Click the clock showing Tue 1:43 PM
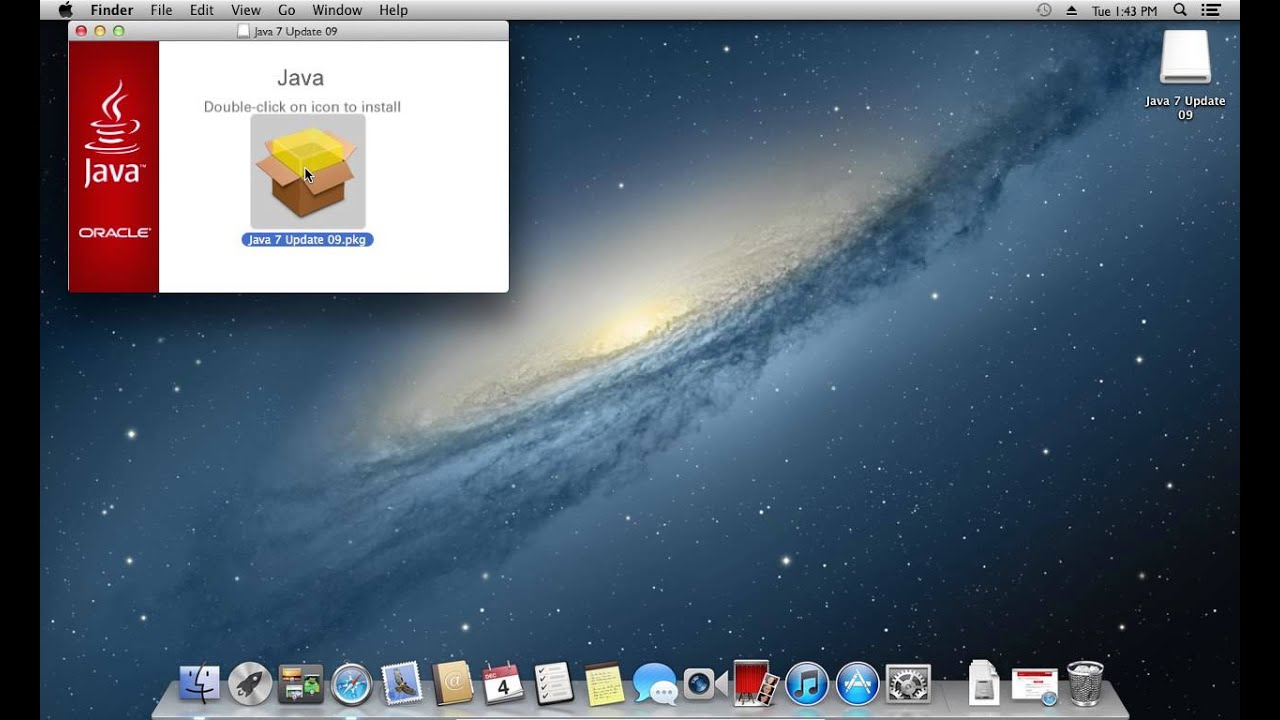Screen dimensions: 1280x720 coord(1125,11)
